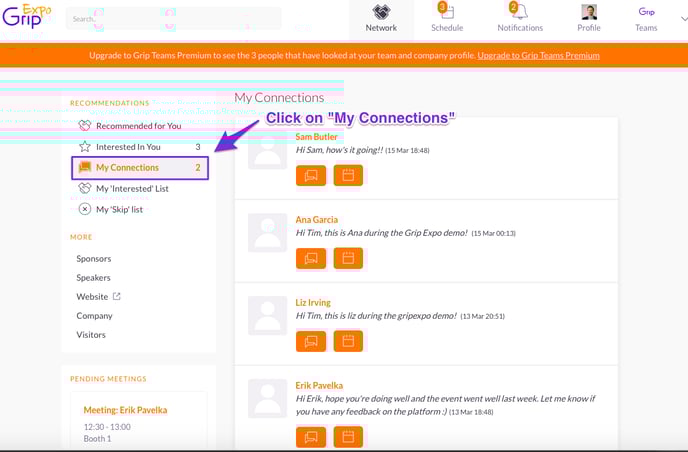The image size is (688, 452).
Task: Click the Booth 1 meeting location
Action: tap(97, 439)
